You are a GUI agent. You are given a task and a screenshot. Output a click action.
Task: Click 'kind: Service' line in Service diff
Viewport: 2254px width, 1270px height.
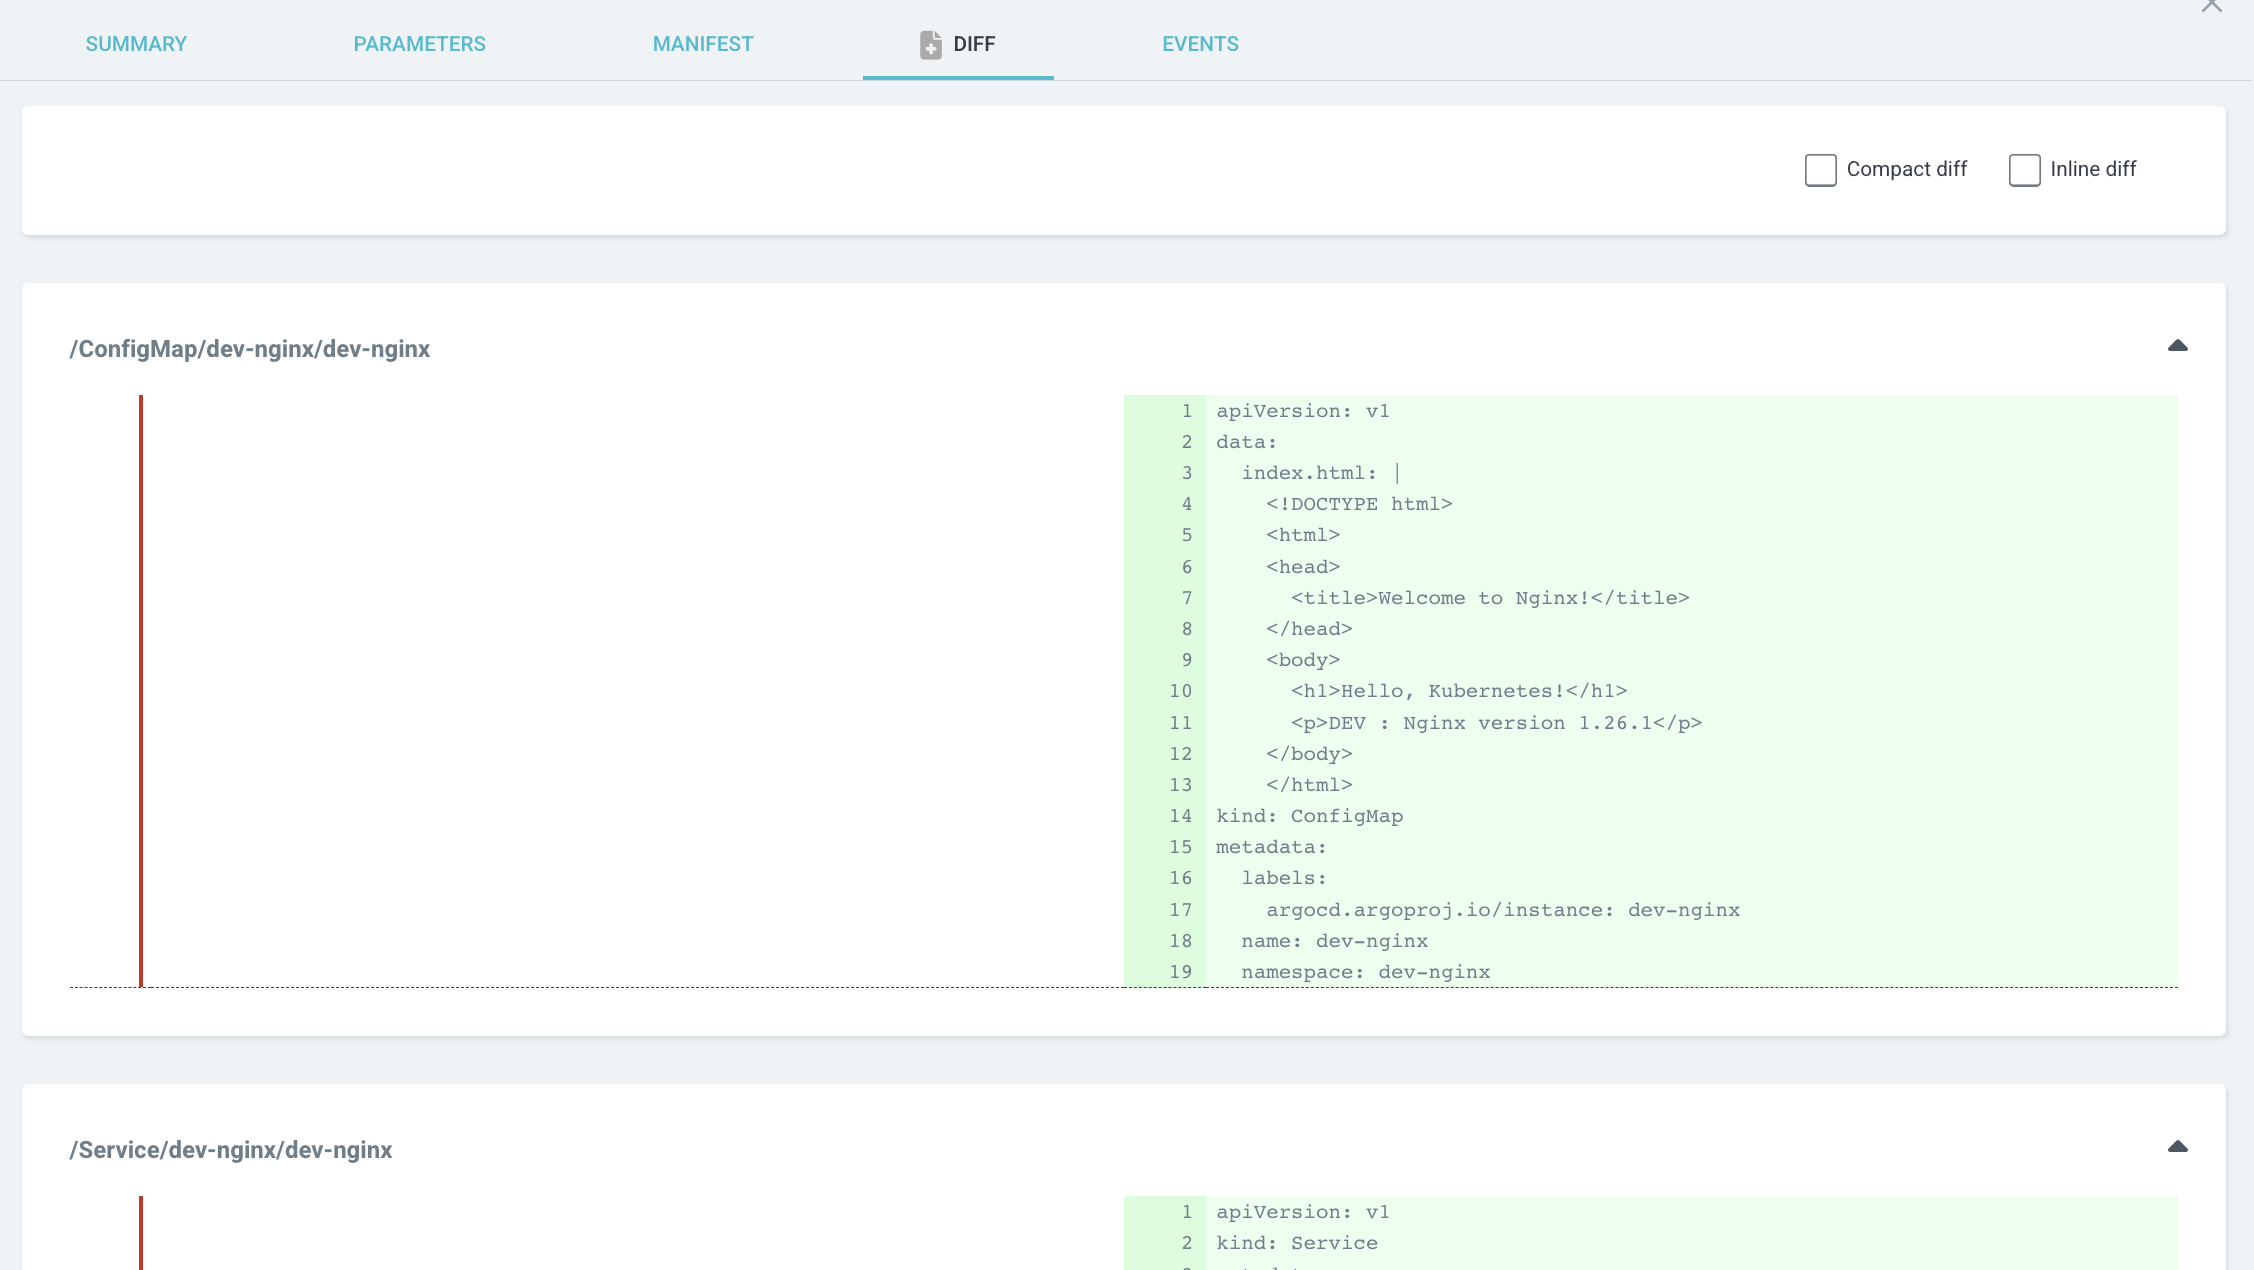1296,1243
